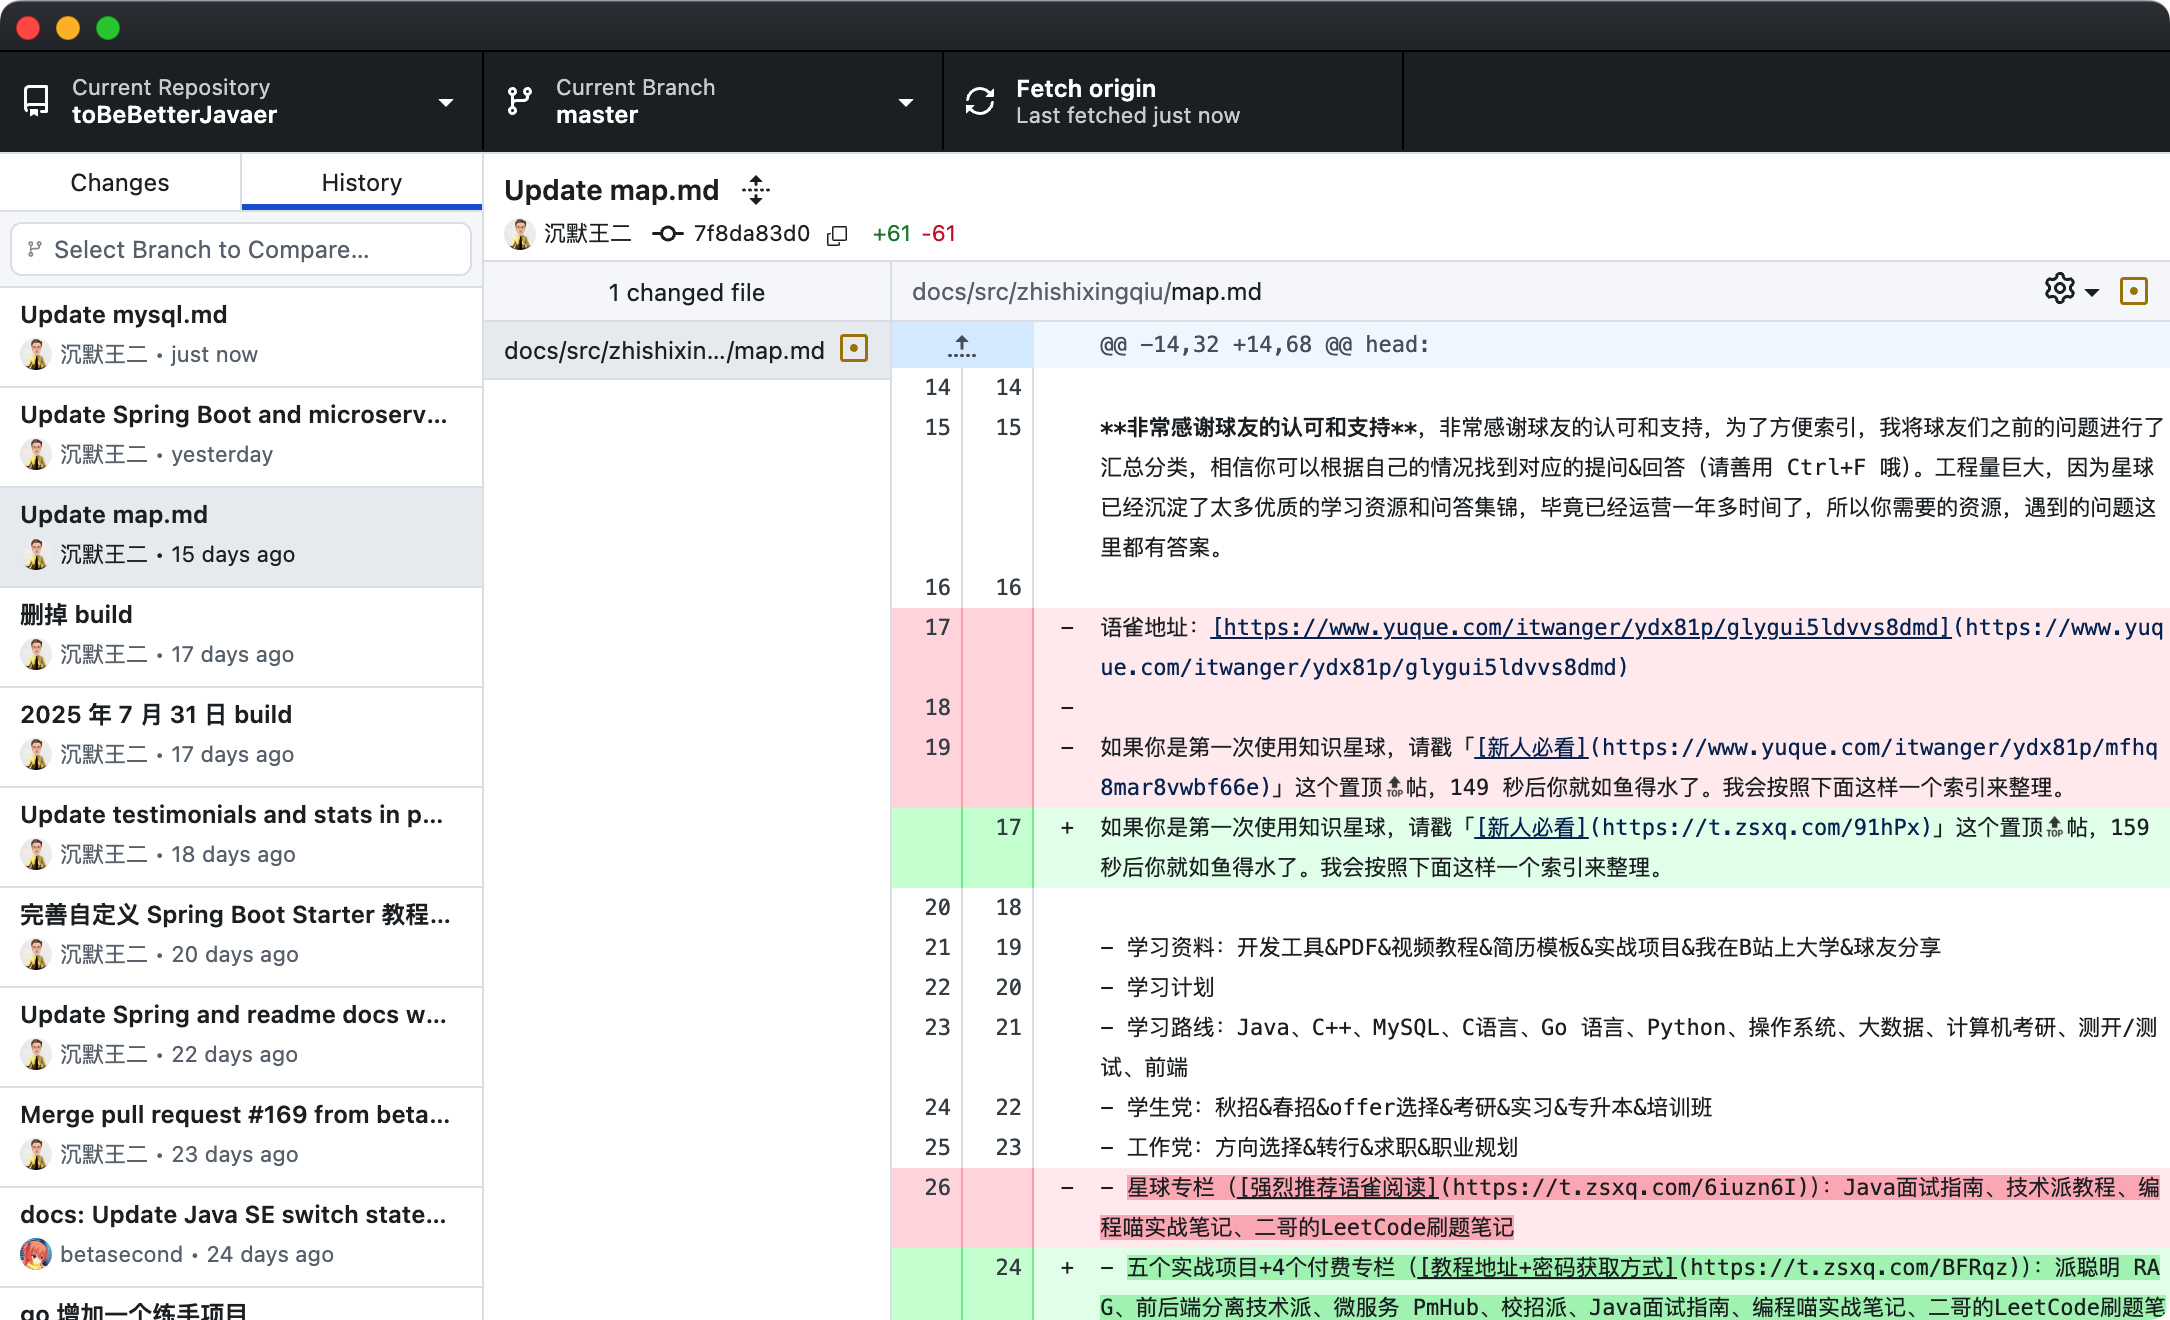
Task: Click the repository book icon top-left
Action: pos(37,101)
